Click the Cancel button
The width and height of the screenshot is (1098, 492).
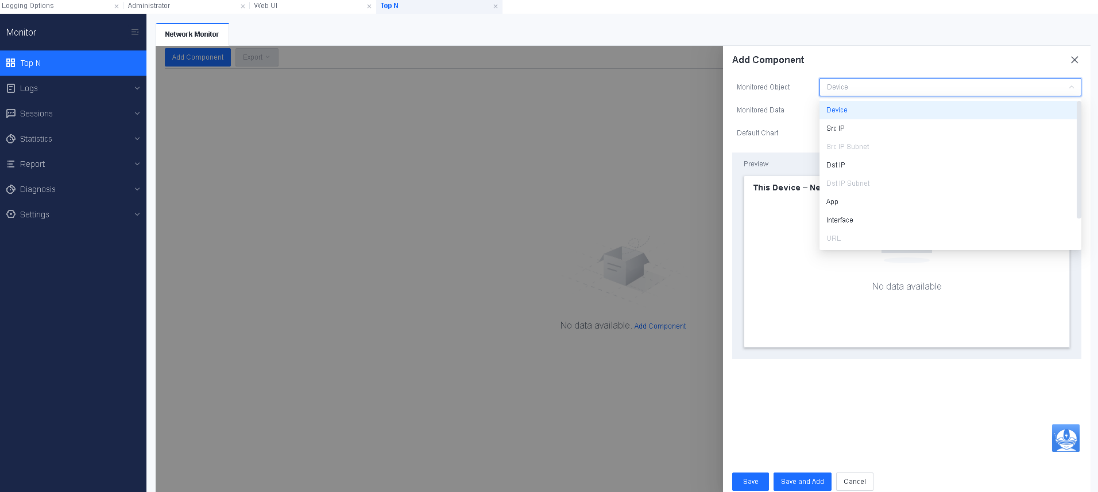(x=854, y=482)
